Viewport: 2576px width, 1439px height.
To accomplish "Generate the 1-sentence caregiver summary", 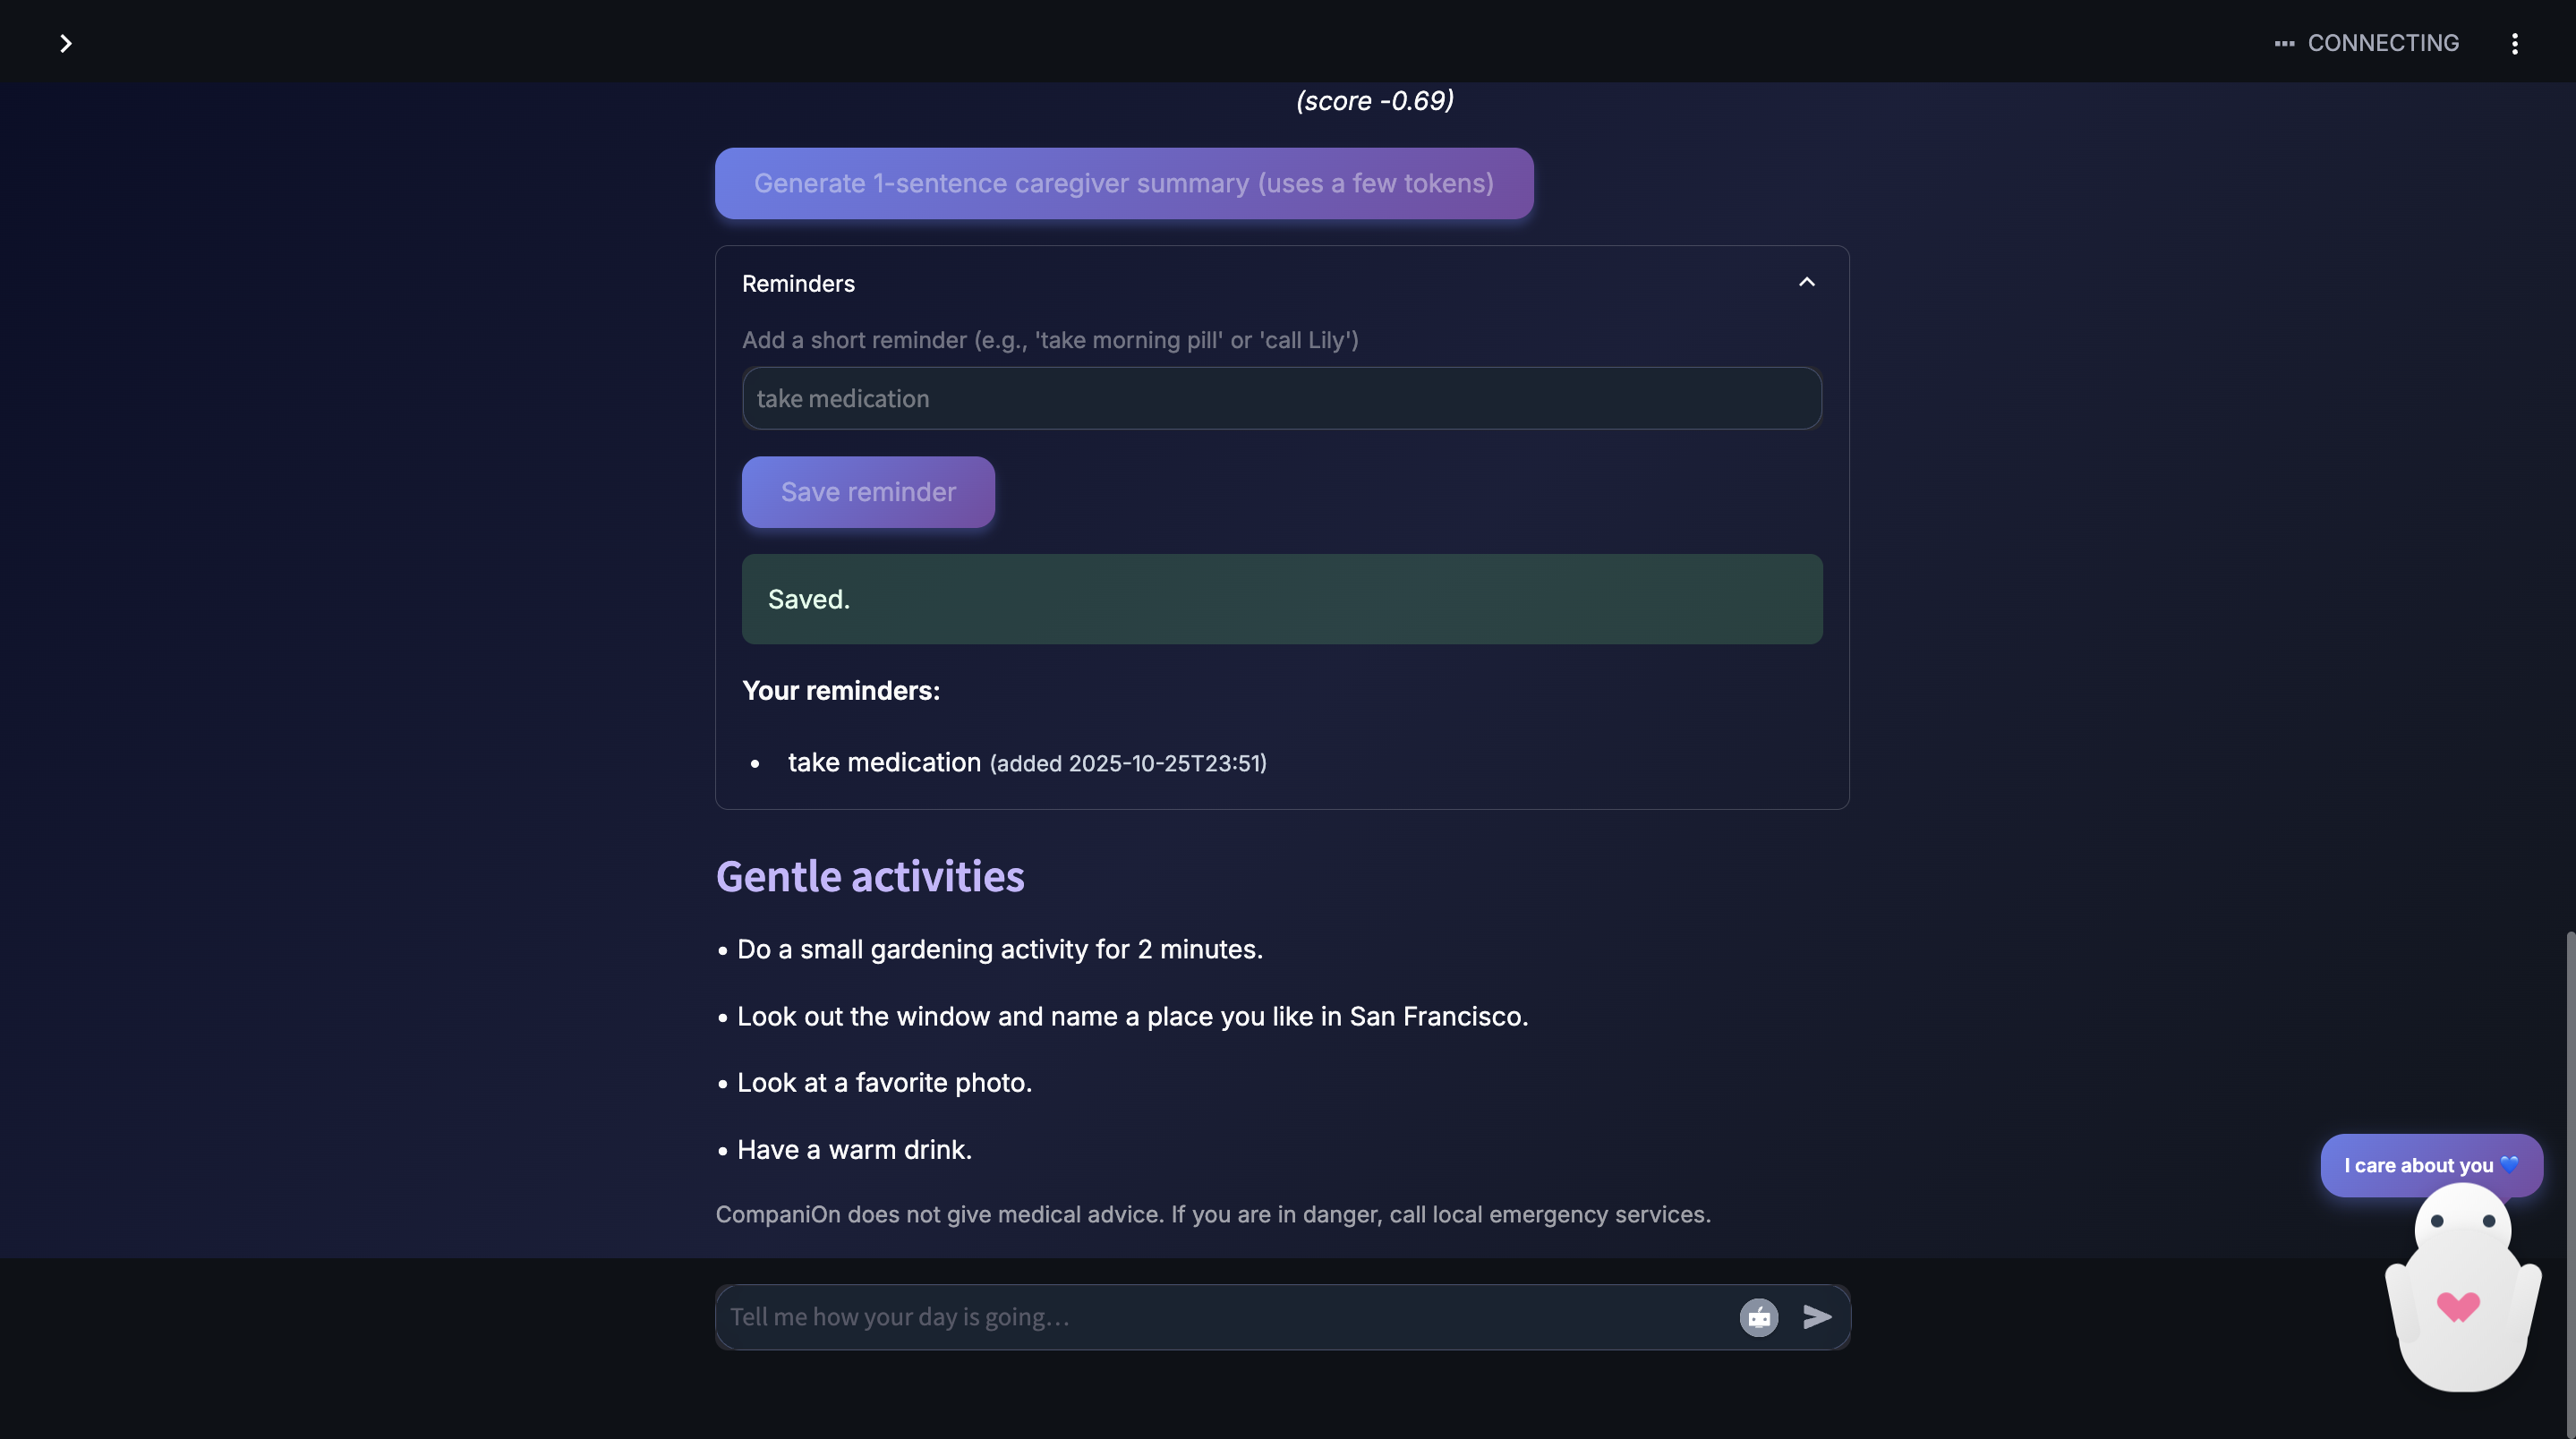I will 1124,184.
